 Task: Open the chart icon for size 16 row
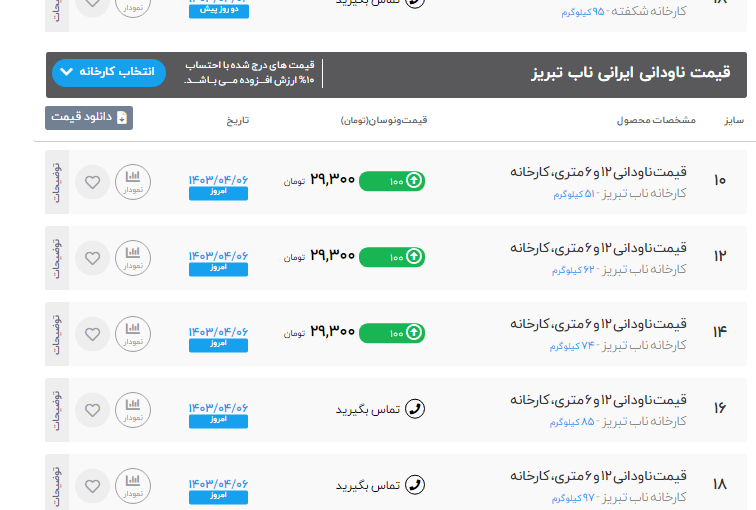[133, 409]
